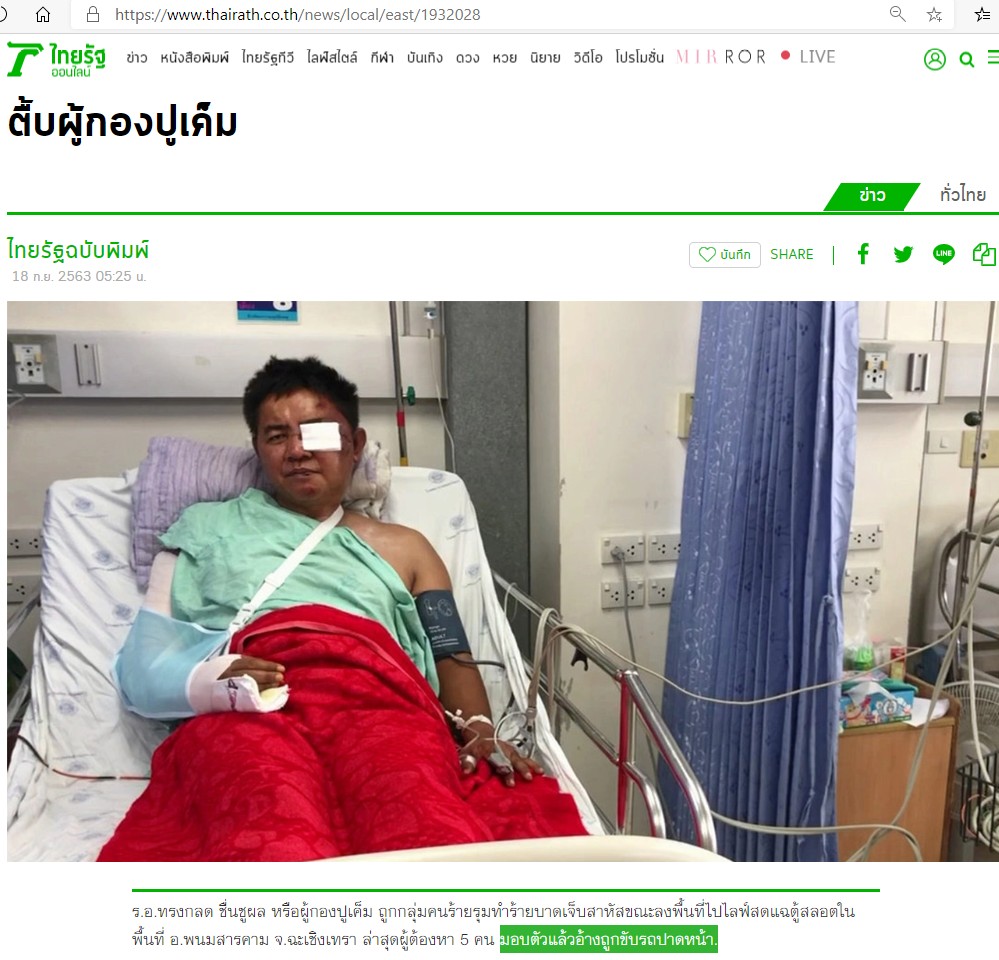Select the green ข่าว tab

[872, 196]
